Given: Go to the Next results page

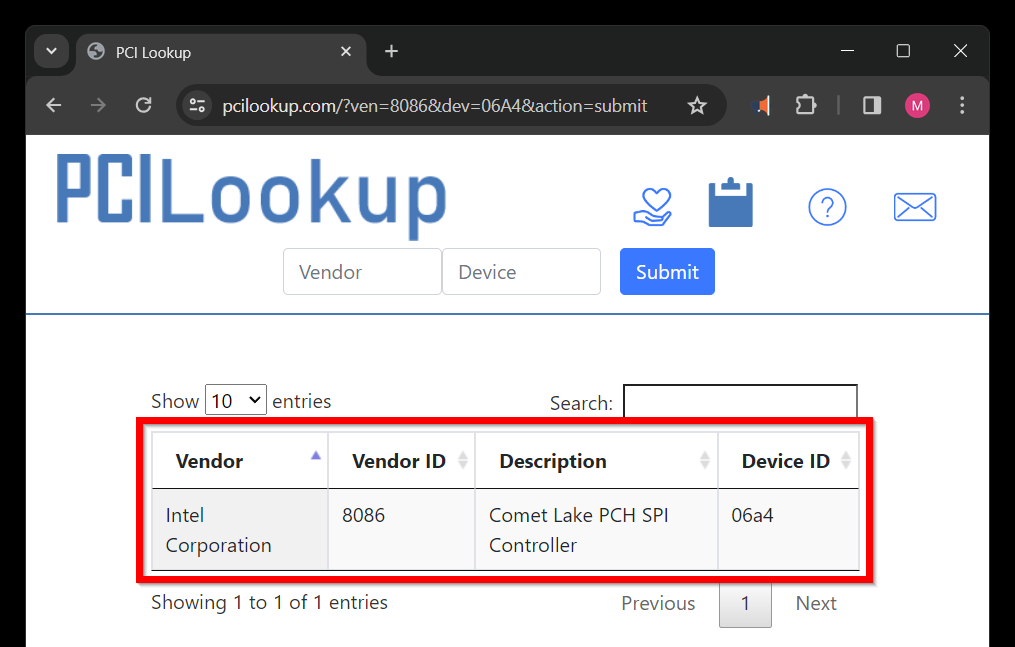Looking at the screenshot, I should 816,604.
